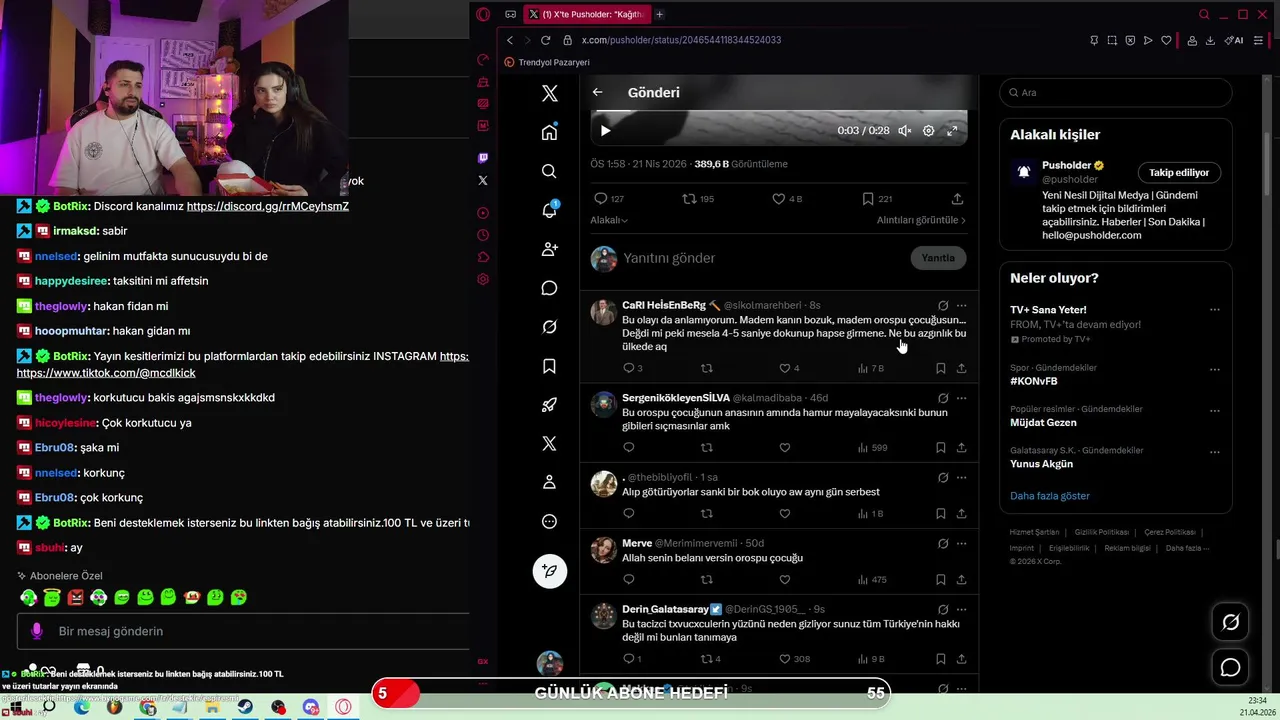Viewport: 1280px width, 720px height.
Task: Open X Bookmarks icon in sidebar
Action: point(549,366)
